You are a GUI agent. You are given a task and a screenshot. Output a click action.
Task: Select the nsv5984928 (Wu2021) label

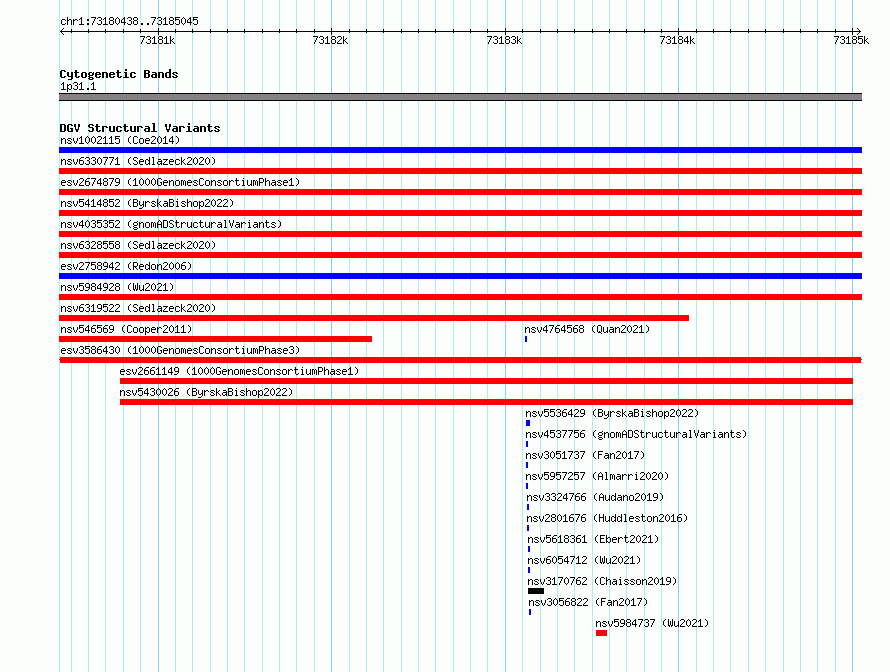tap(117, 287)
